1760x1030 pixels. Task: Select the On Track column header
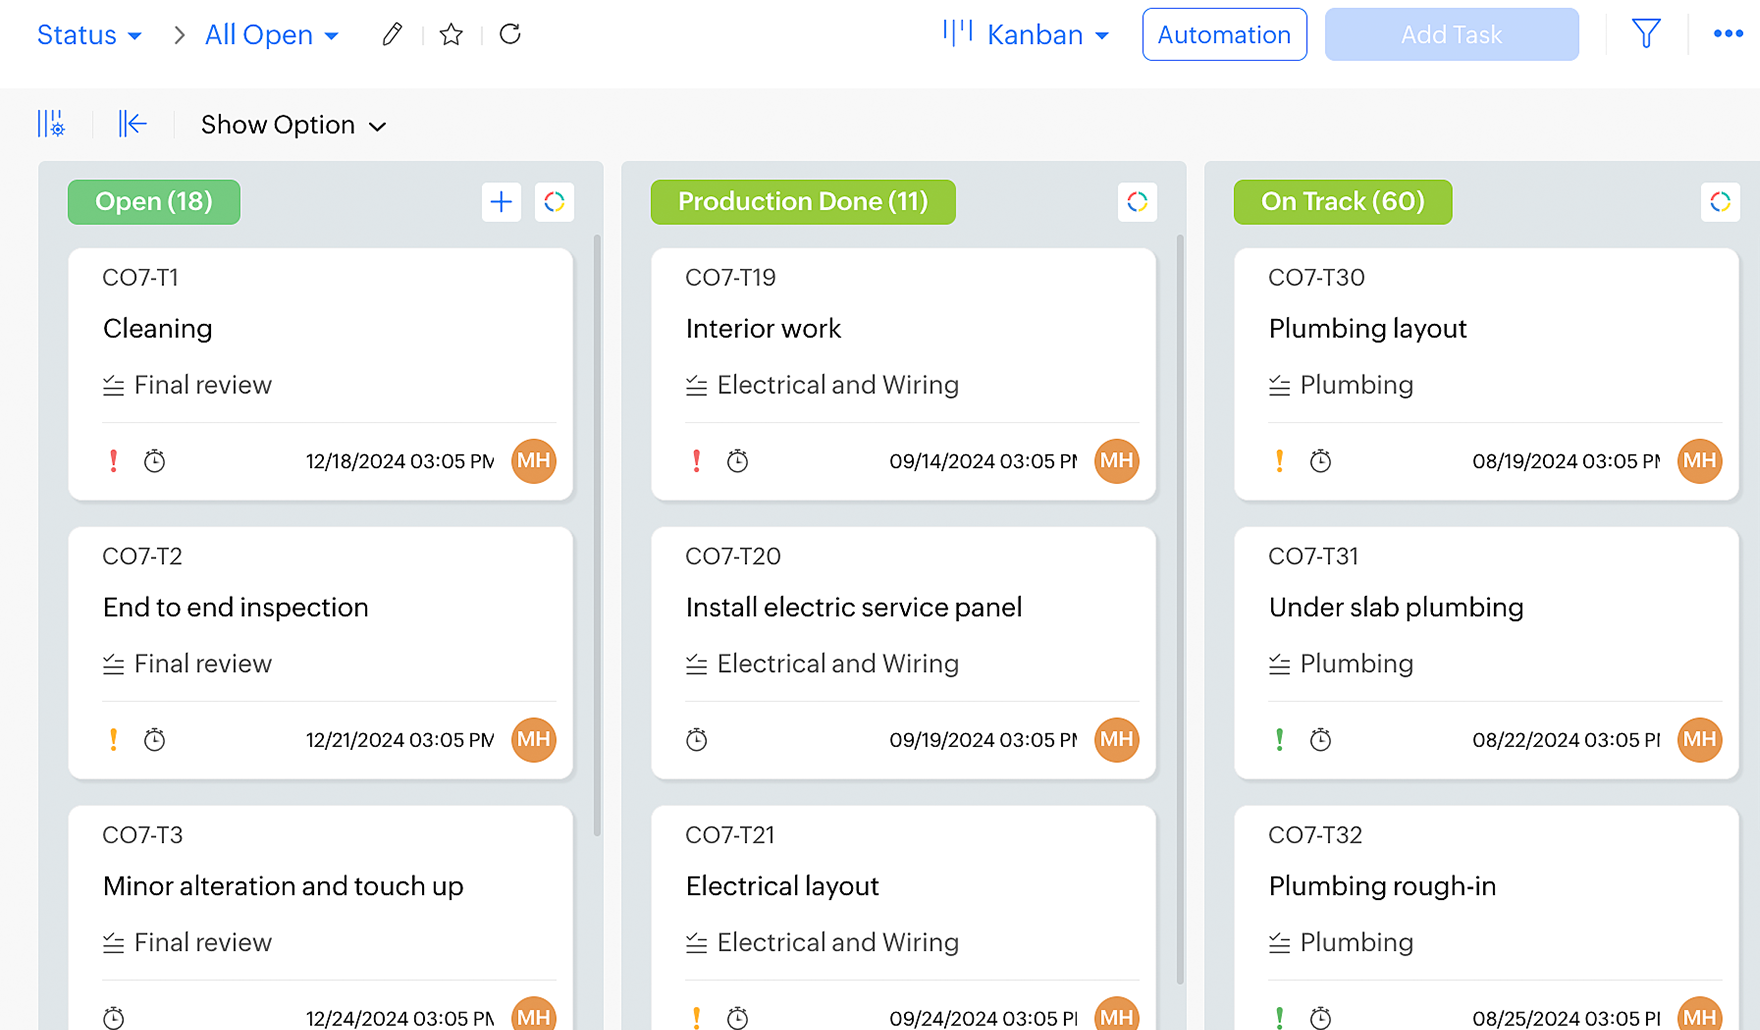pos(1342,202)
